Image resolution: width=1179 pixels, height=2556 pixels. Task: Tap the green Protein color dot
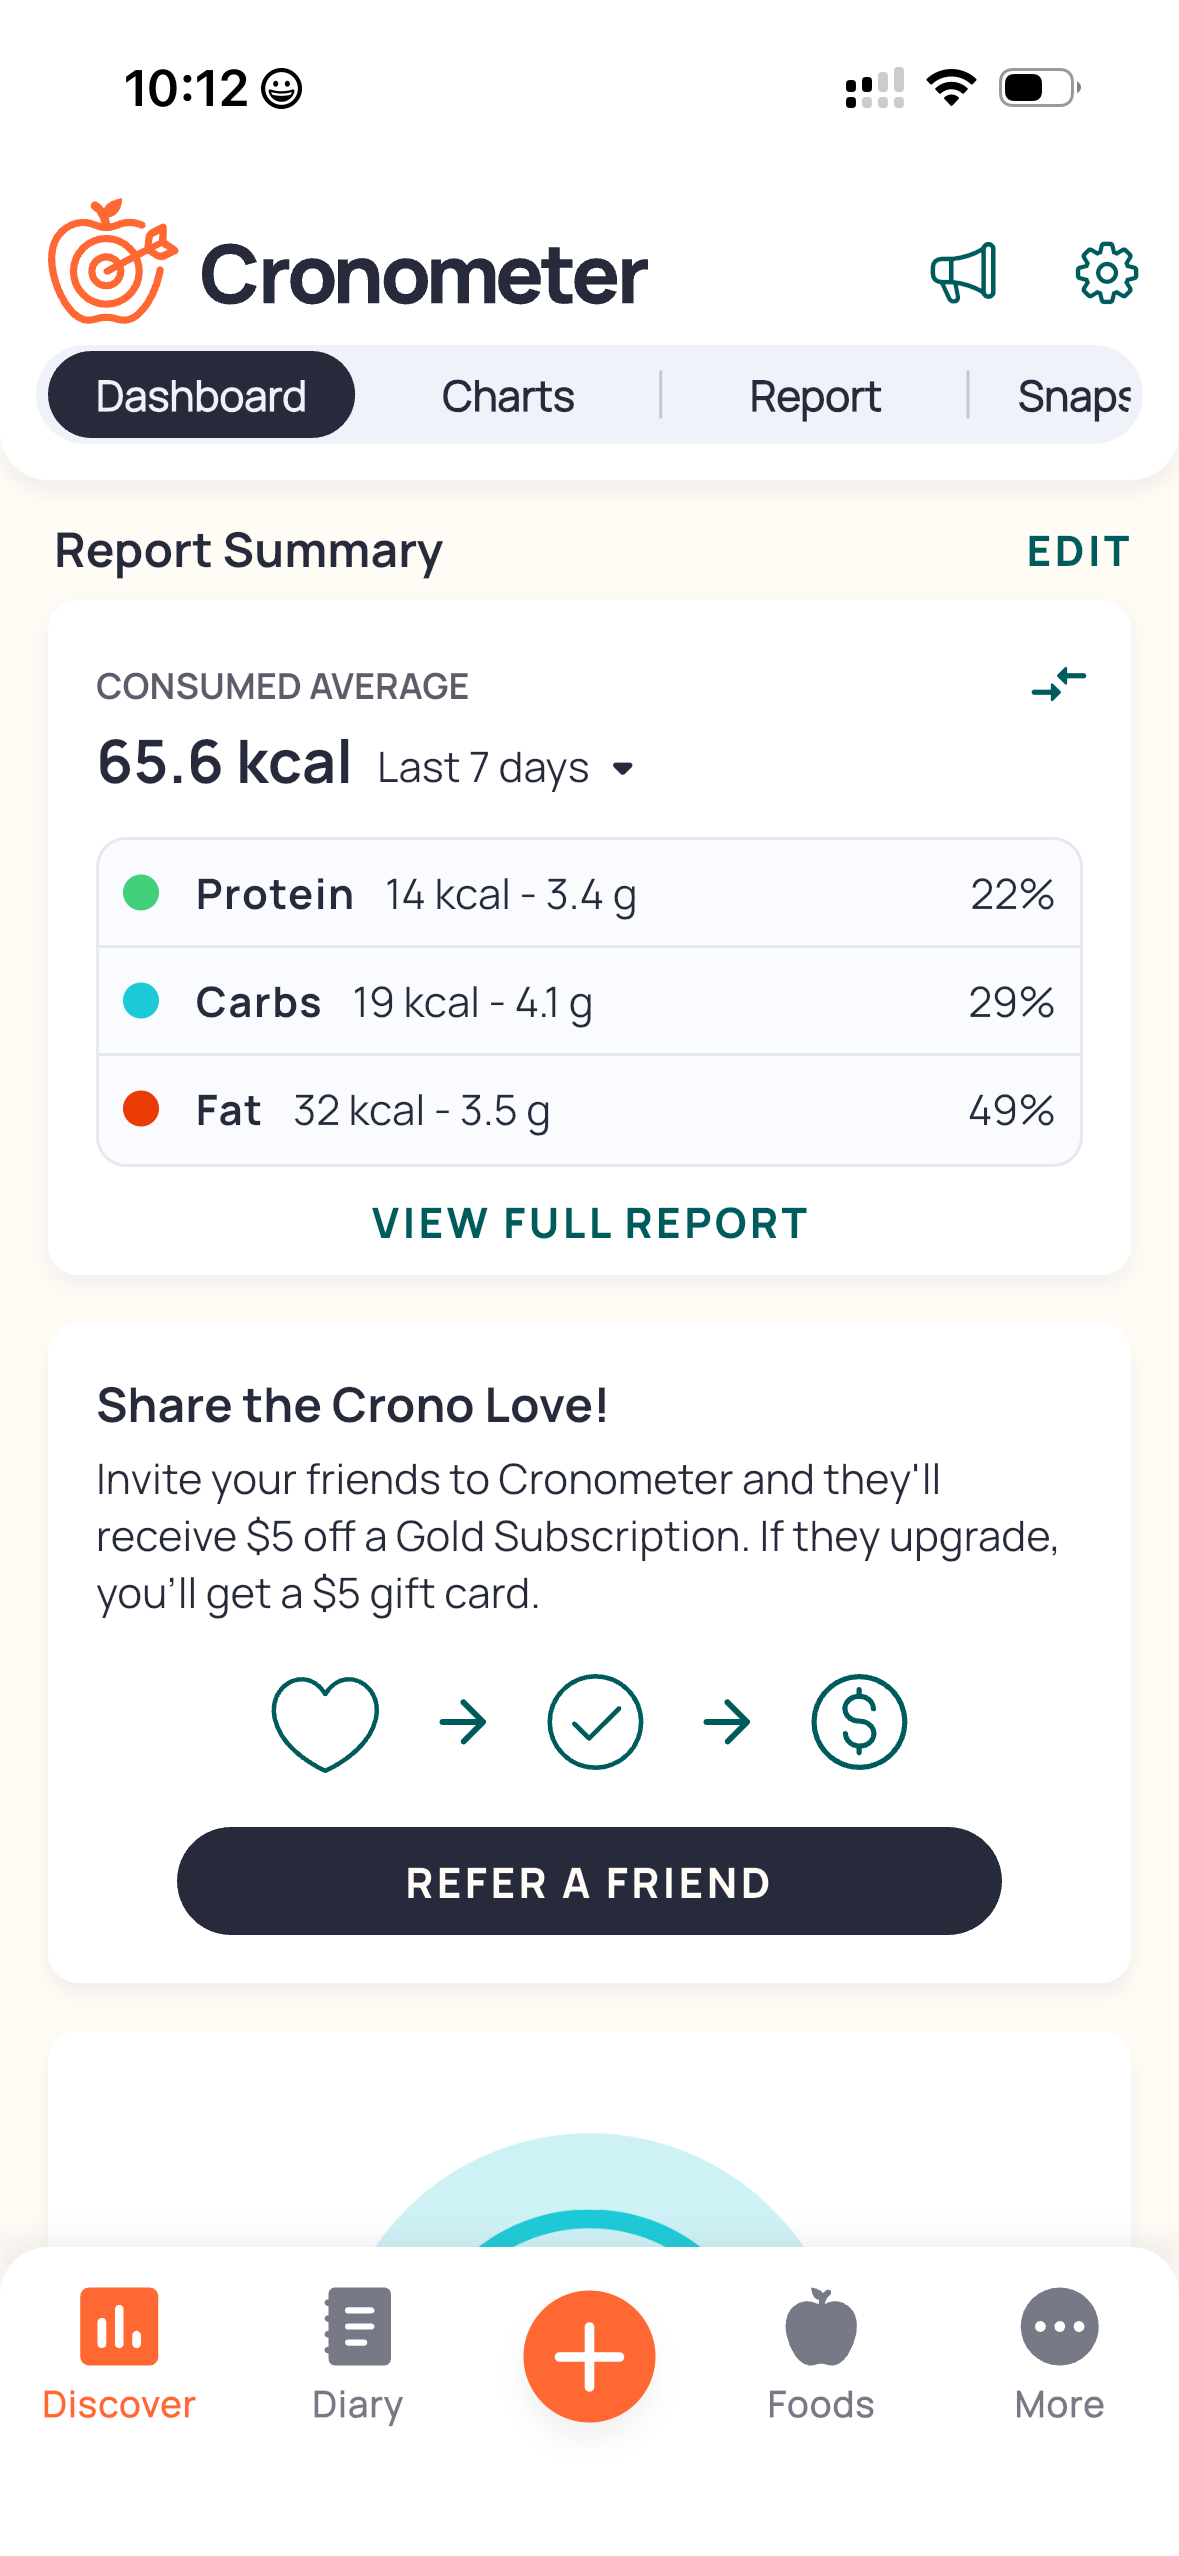(x=141, y=892)
